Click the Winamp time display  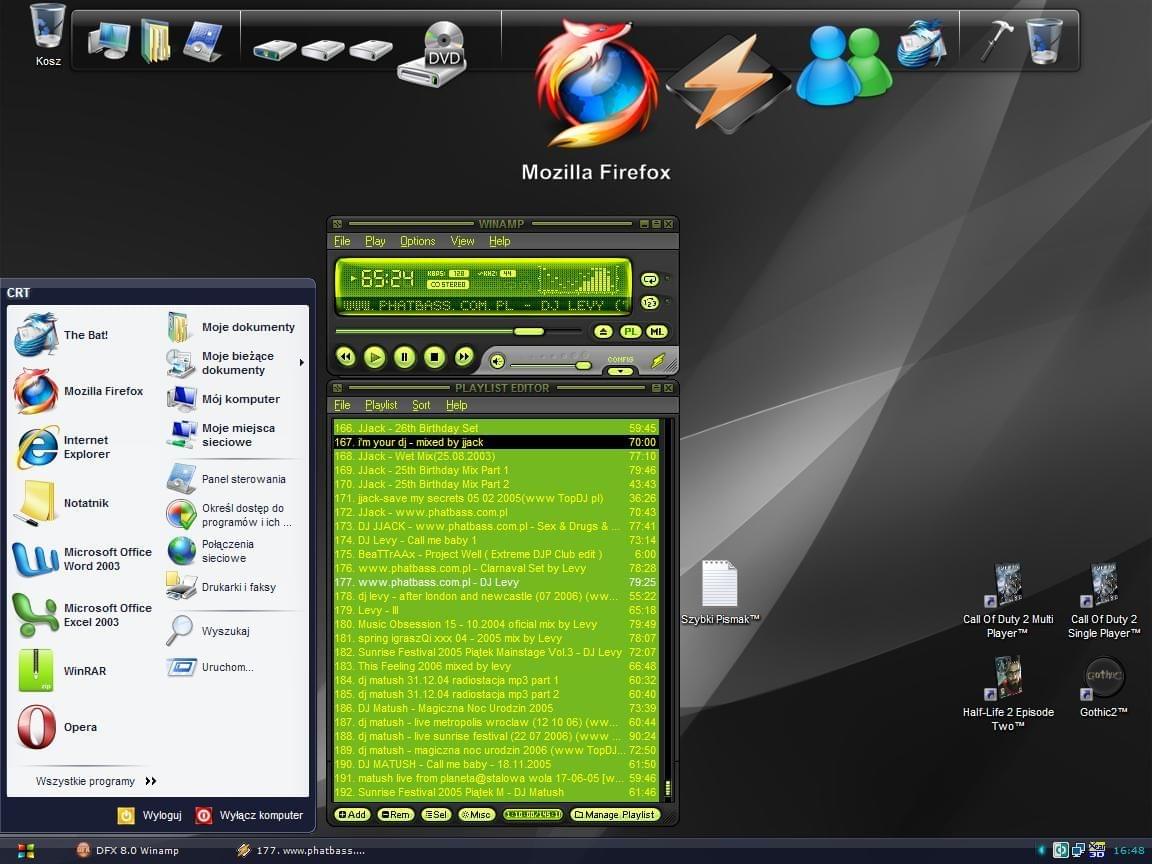click(387, 279)
